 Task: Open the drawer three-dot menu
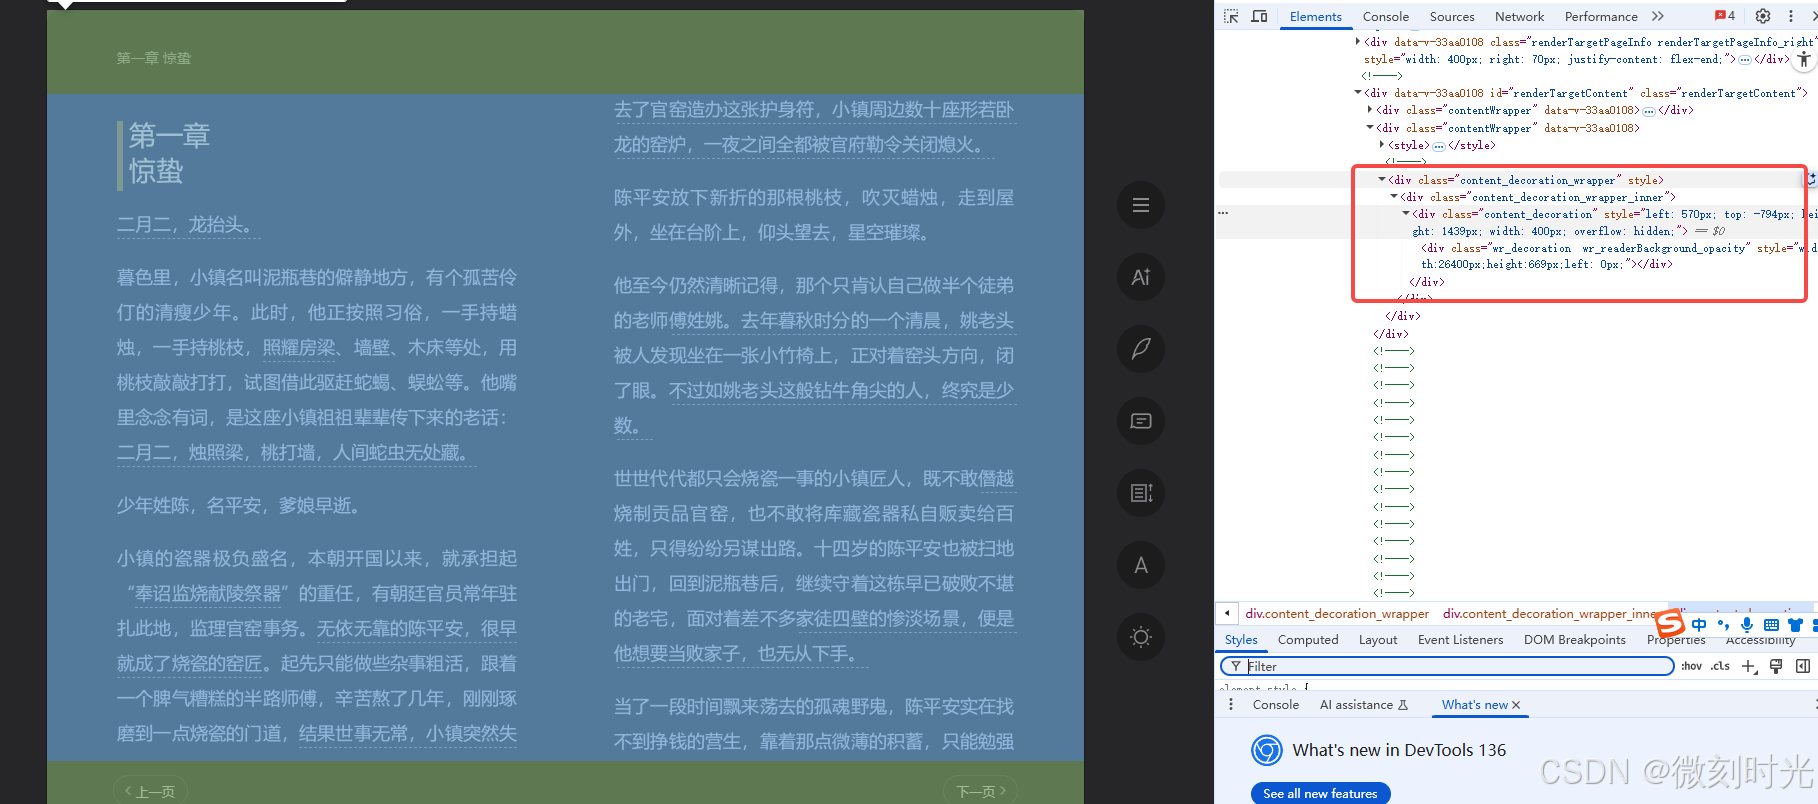point(1231,705)
